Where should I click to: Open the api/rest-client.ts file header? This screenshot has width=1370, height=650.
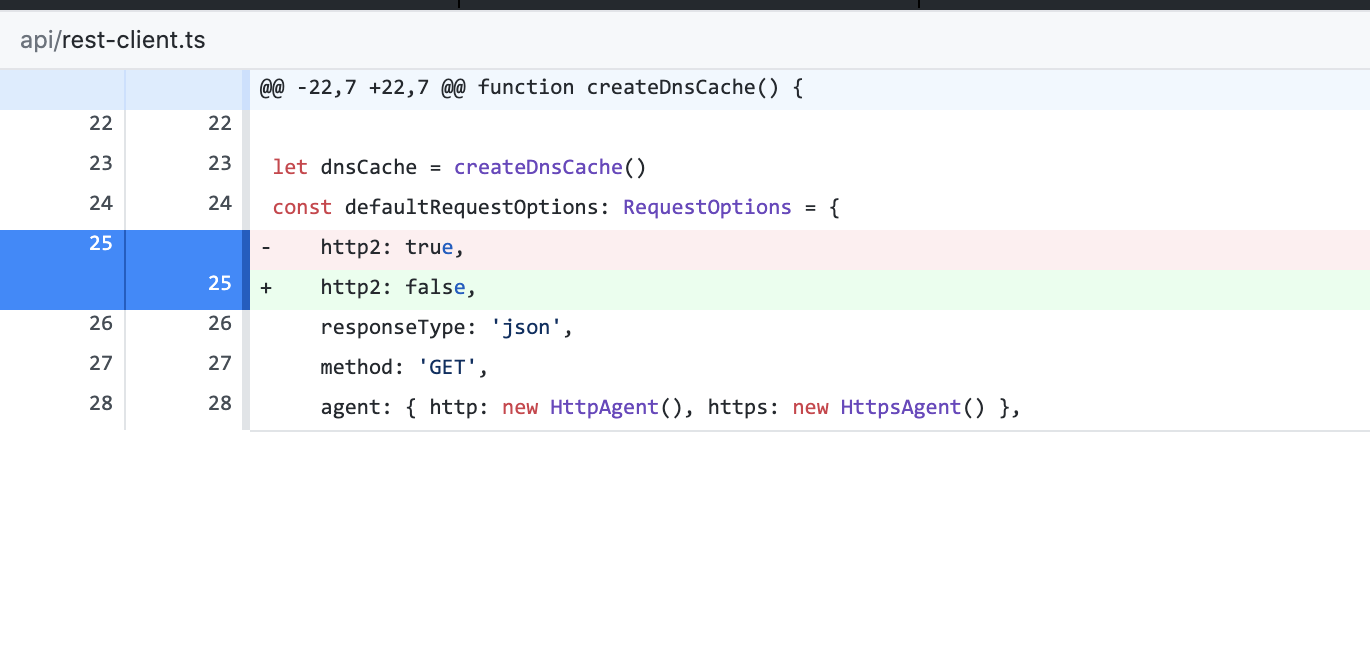(113, 41)
